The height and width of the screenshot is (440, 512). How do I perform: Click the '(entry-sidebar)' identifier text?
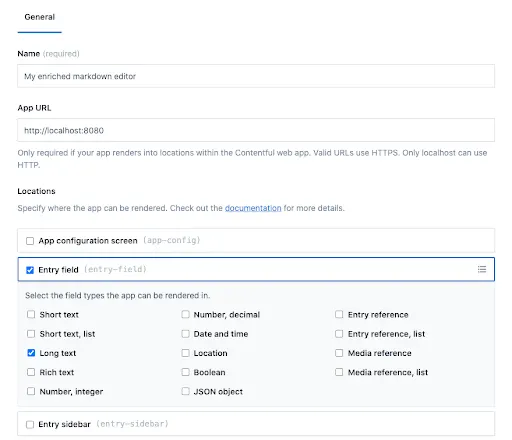[132, 424]
